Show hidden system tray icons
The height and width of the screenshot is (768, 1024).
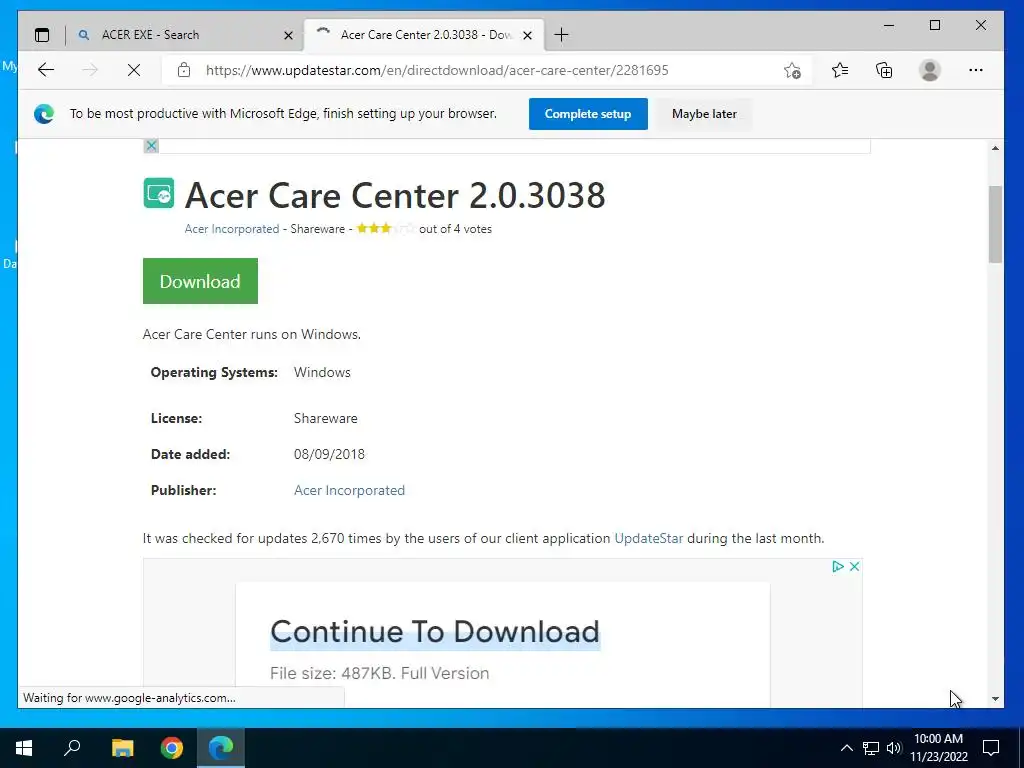pyautogui.click(x=846, y=748)
